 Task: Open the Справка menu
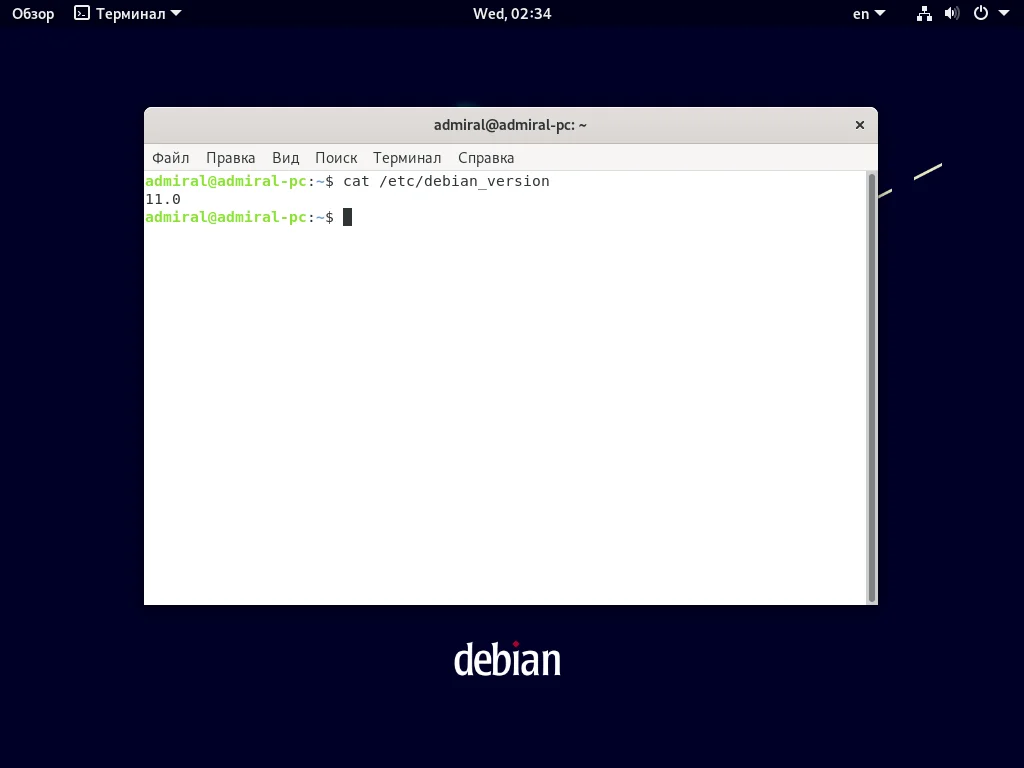[485, 157]
